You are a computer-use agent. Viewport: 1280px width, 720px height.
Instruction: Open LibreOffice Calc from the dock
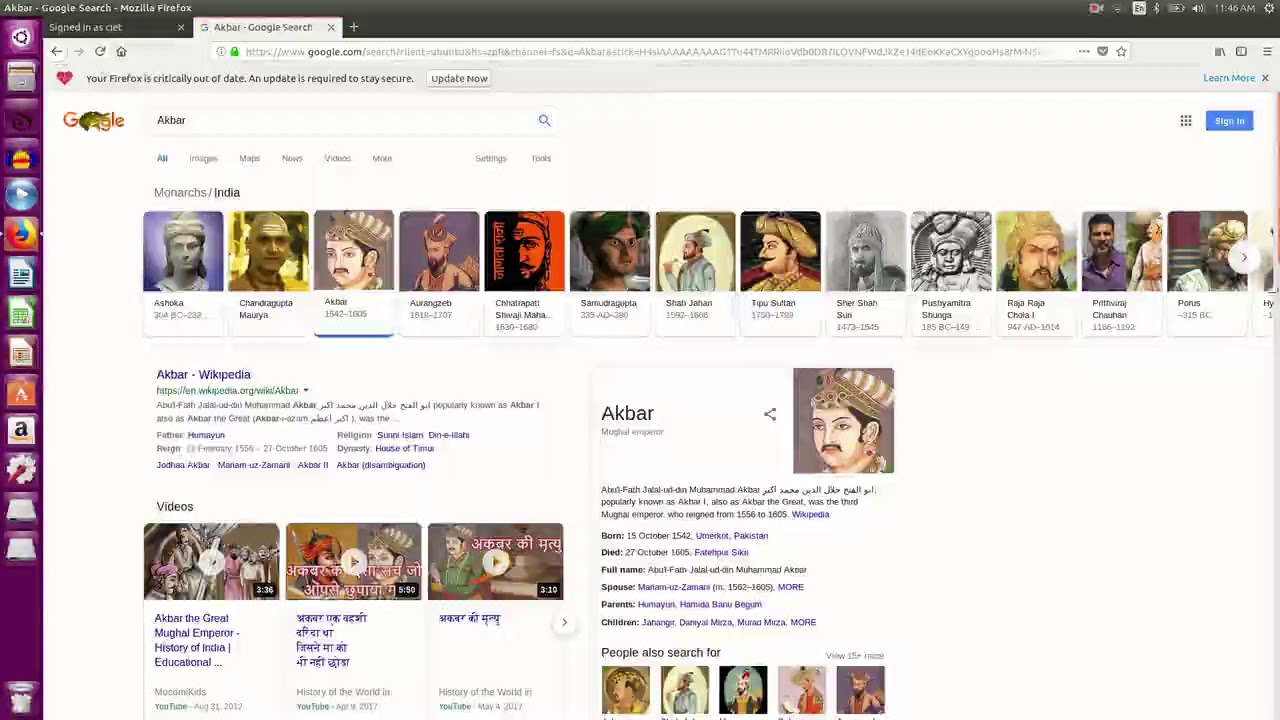21,313
